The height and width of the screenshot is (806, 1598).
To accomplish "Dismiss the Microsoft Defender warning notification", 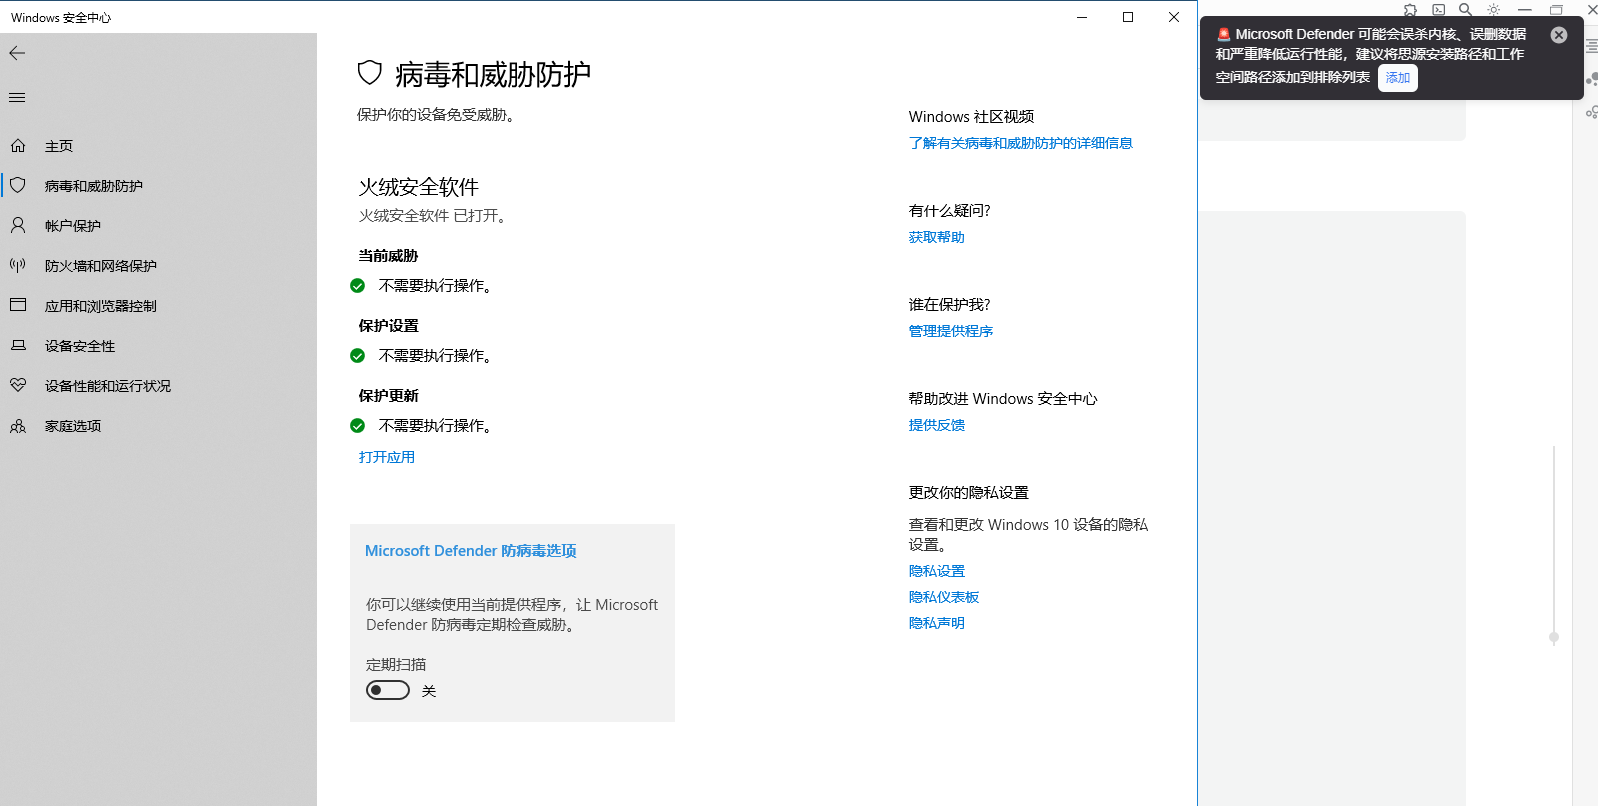I will [x=1558, y=35].
